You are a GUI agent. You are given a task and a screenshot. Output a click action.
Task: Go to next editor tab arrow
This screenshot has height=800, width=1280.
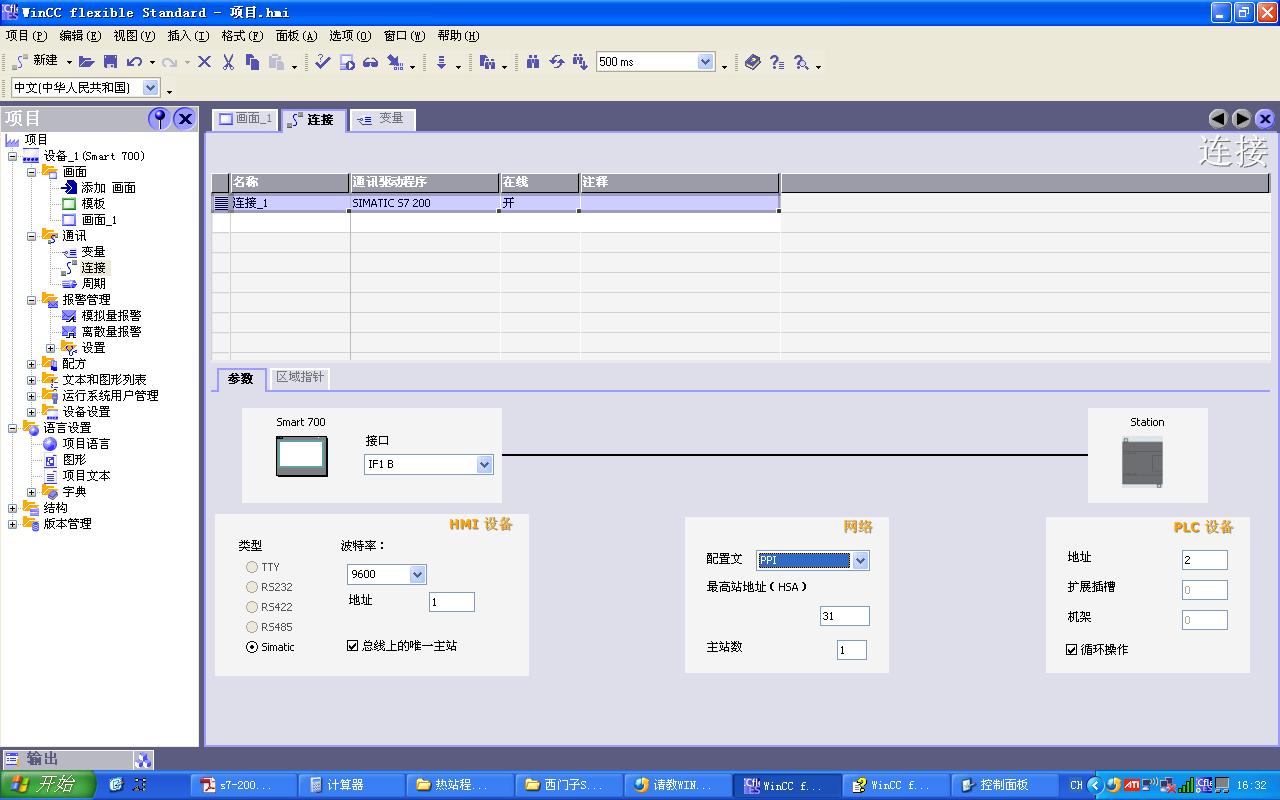[1241, 119]
